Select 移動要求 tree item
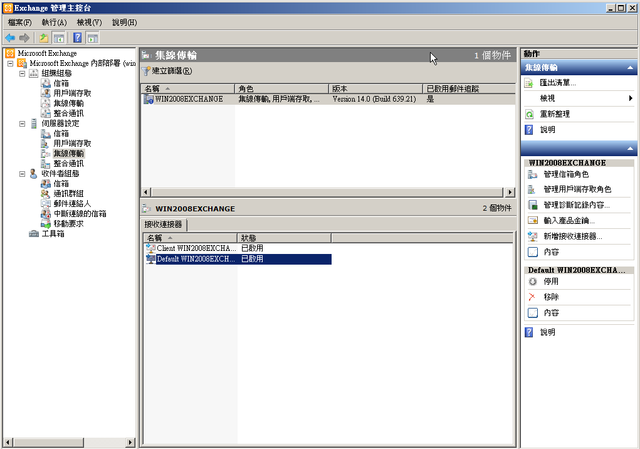Screen dimensions: 640x449 click(x=69, y=223)
